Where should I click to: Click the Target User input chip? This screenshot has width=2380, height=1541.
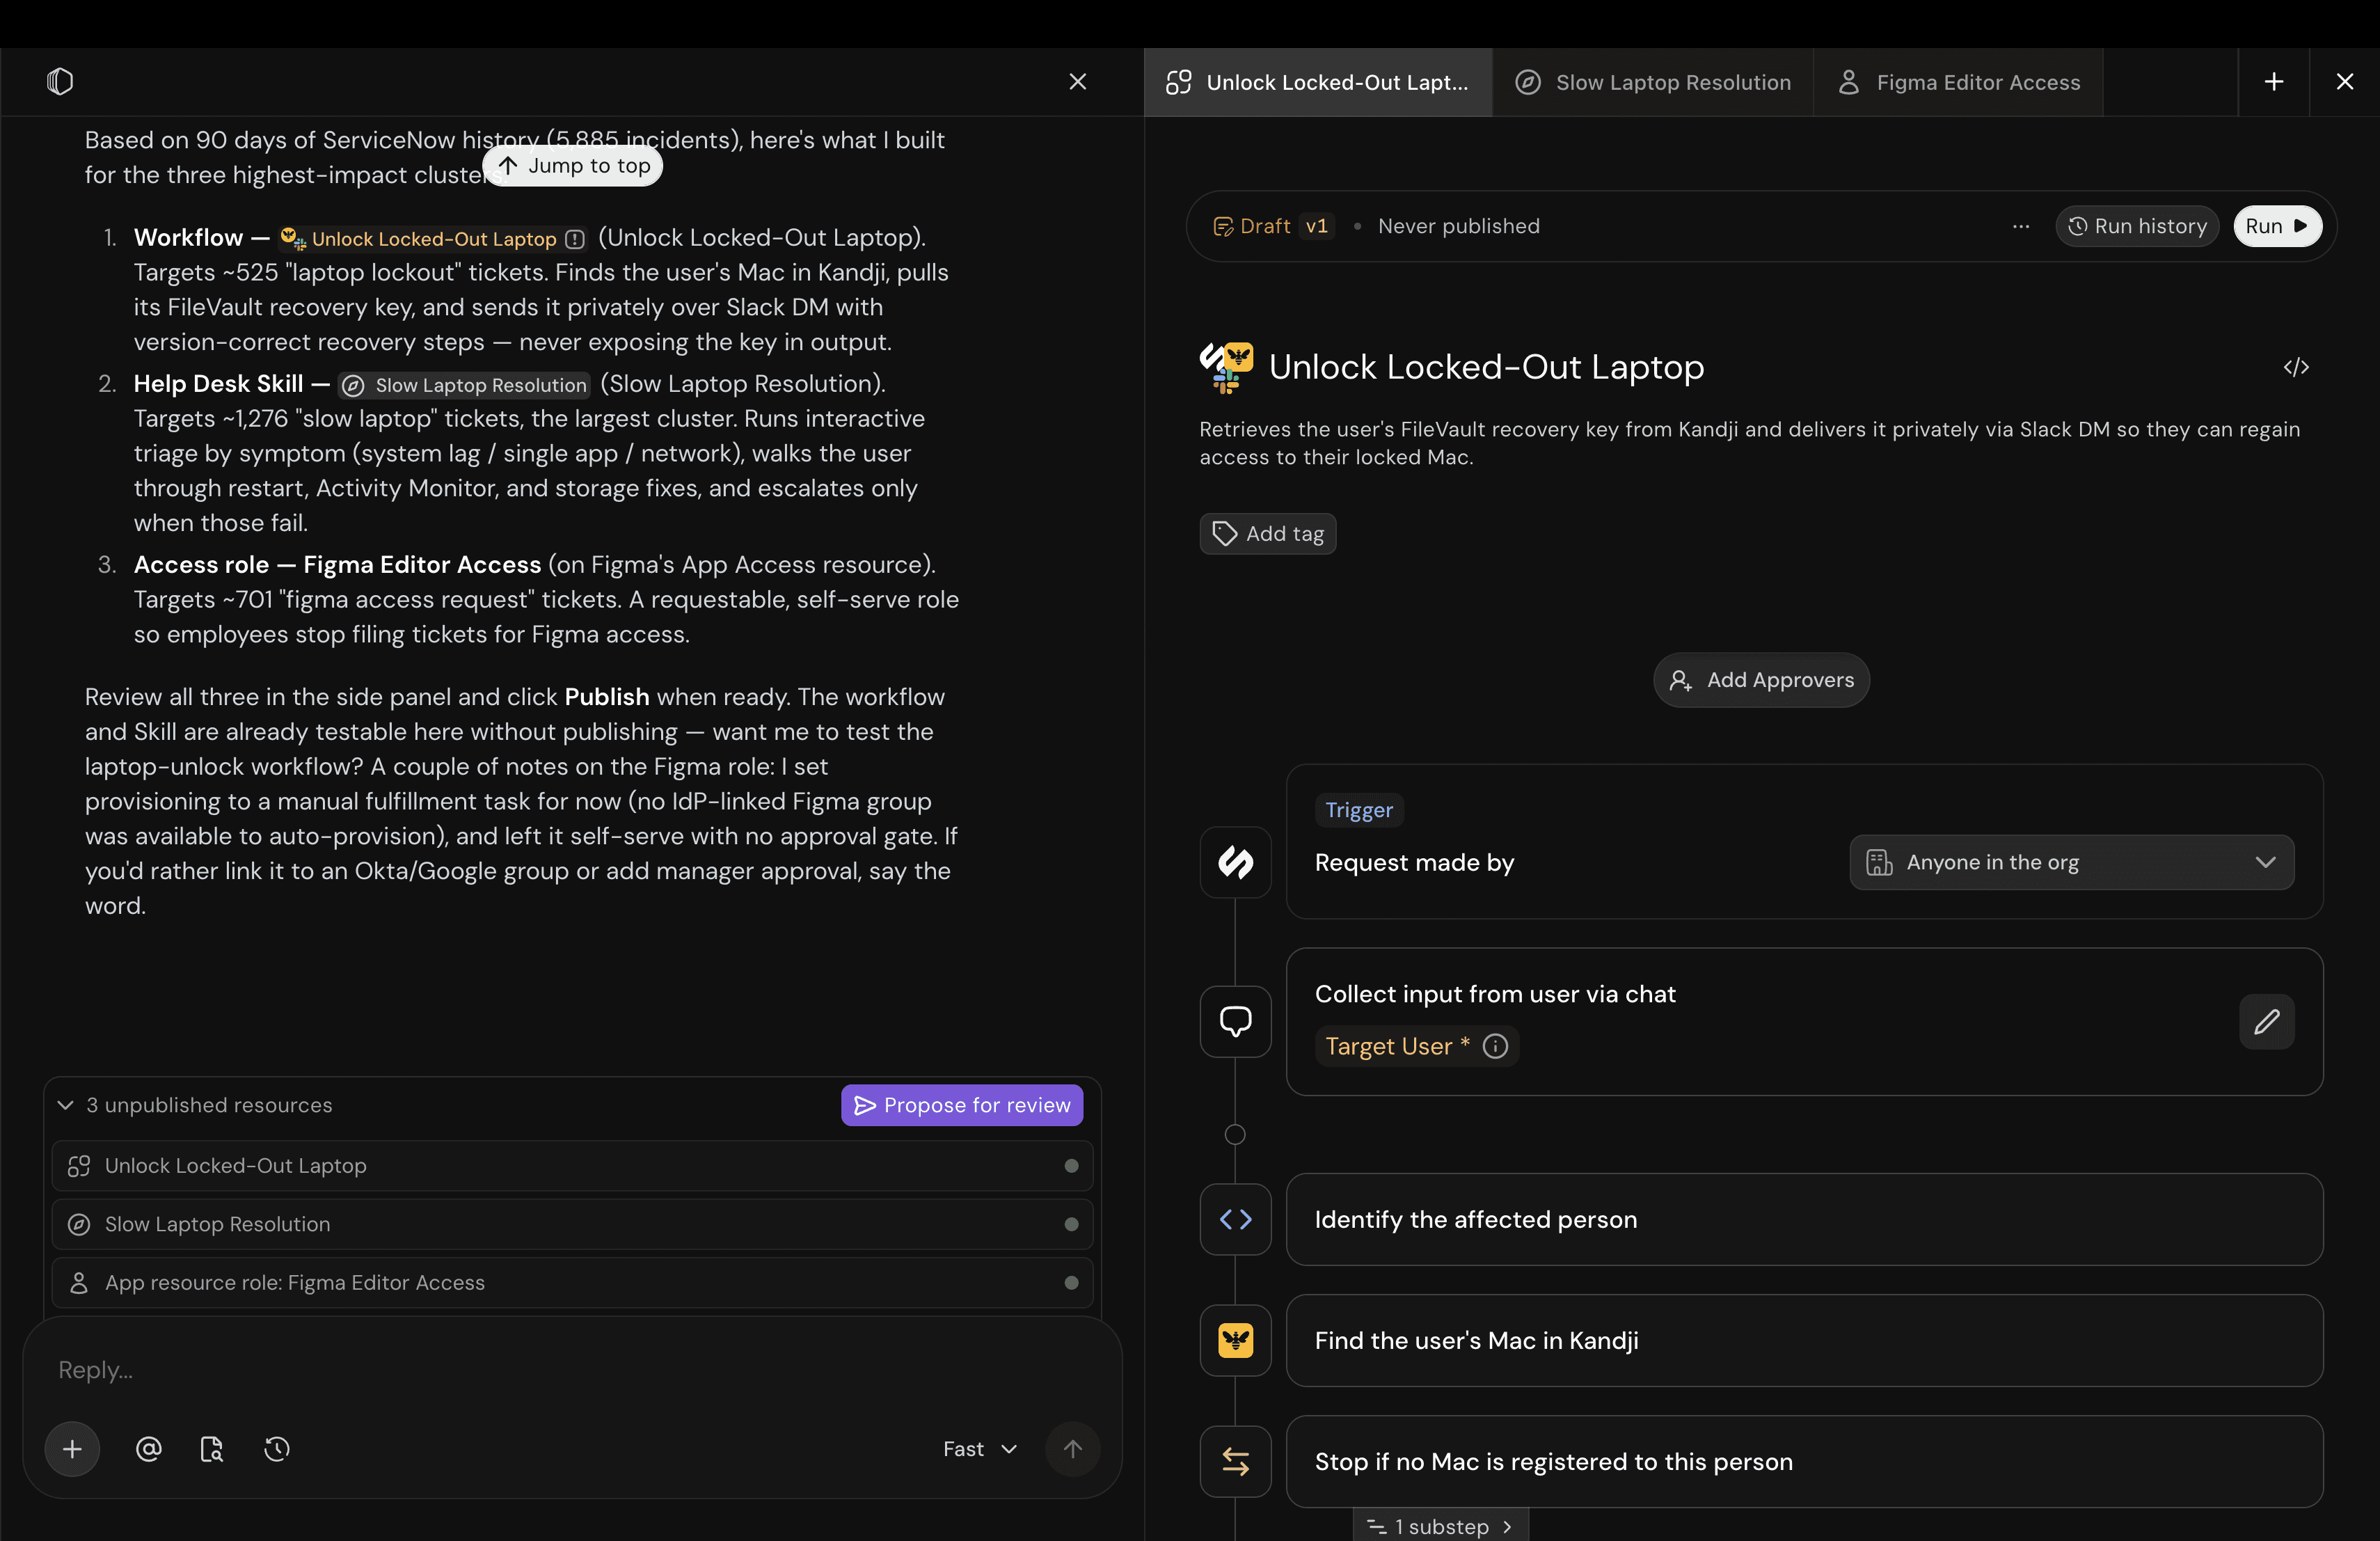[1416, 1046]
